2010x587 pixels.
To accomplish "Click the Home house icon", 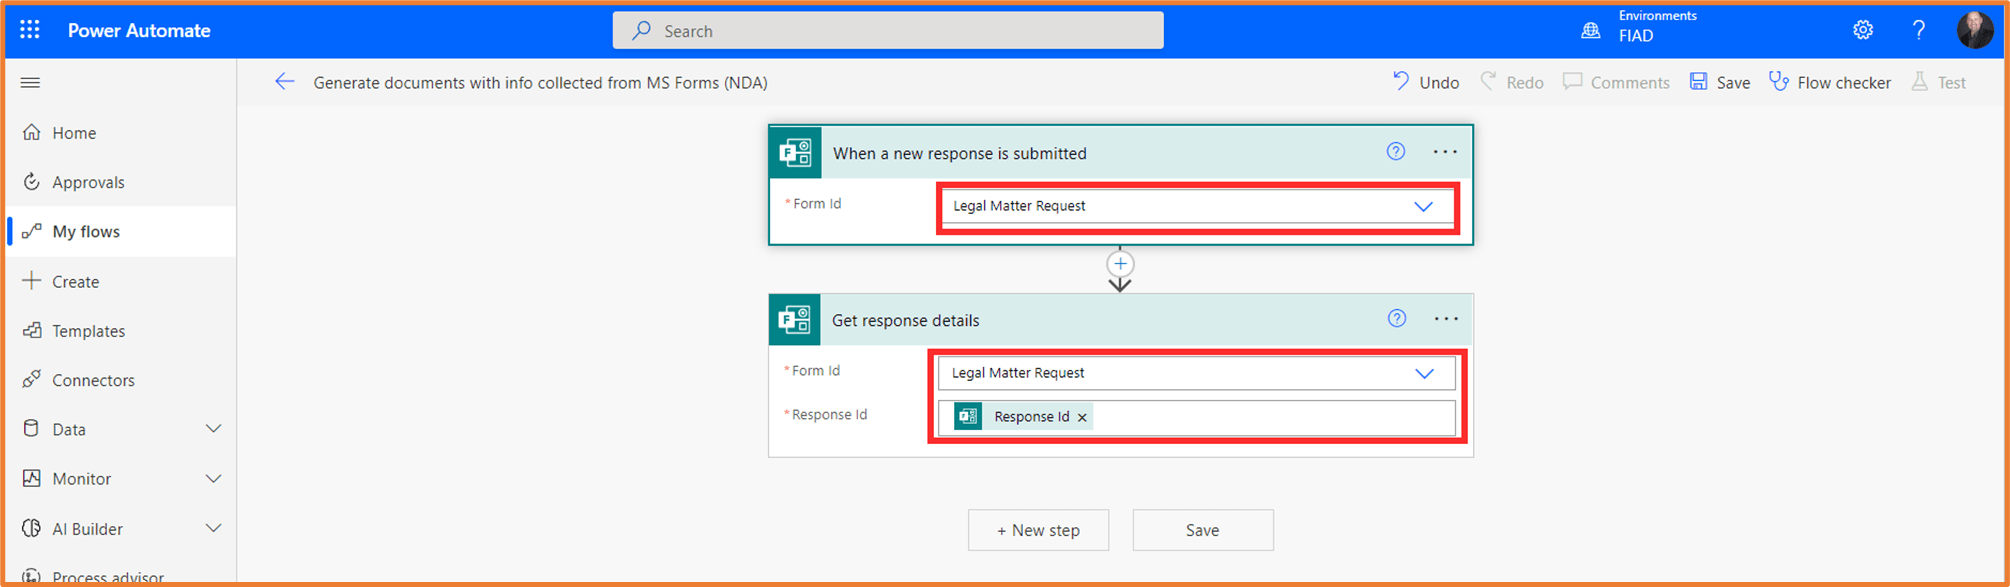I will click(32, 132).
